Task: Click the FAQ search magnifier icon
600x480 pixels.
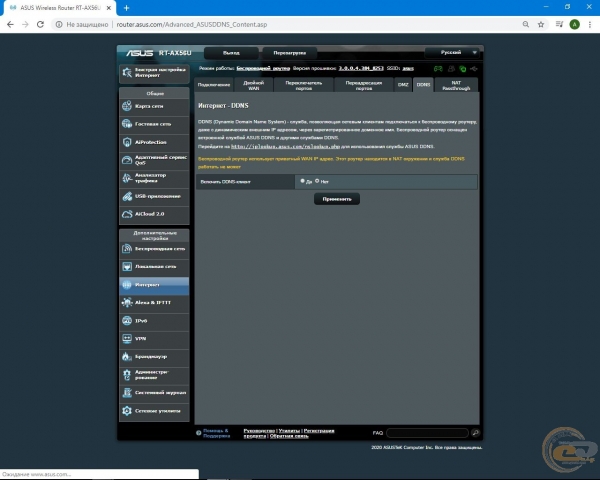Action: click(x=476, y=433)
